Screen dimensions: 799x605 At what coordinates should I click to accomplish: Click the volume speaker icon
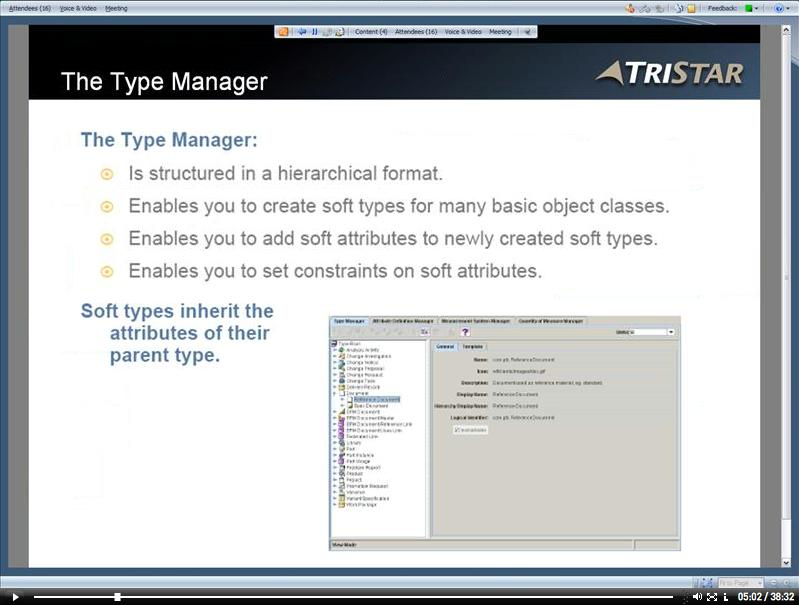pos(697,597)
